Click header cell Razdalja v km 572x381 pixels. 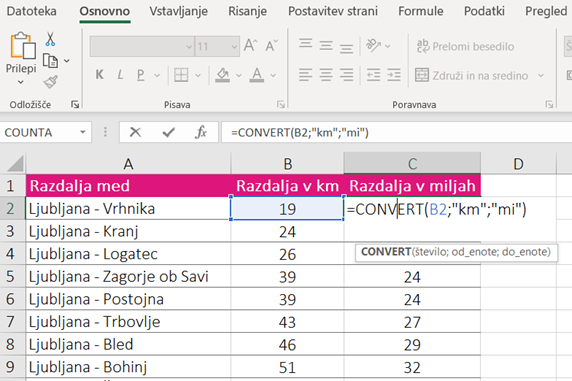pos(287,186)
